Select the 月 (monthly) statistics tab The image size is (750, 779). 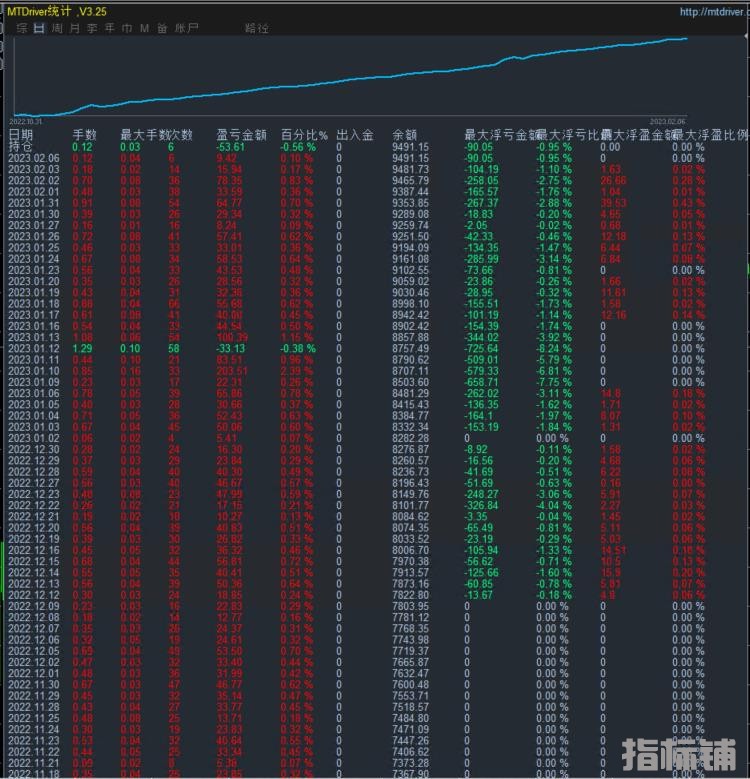pyautogui.click(x=75, y=29)
